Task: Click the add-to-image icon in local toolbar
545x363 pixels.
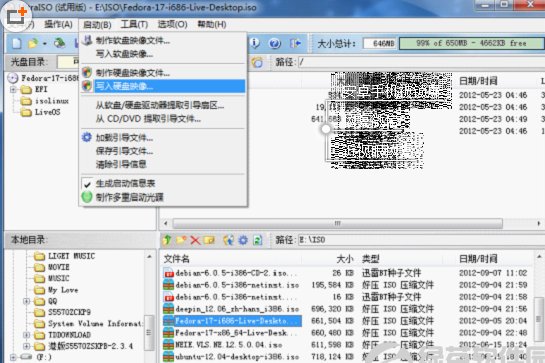Action: pyautogui.click(x=228, y=240)
